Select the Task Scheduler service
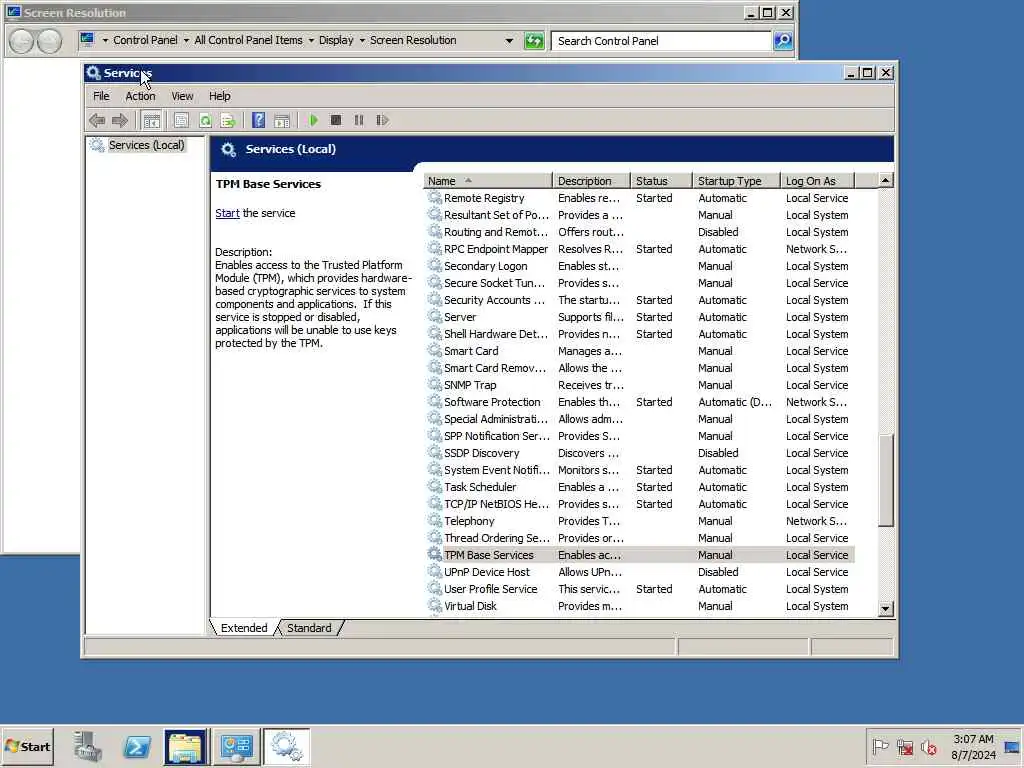1024x768 pixels. point(639,487)
